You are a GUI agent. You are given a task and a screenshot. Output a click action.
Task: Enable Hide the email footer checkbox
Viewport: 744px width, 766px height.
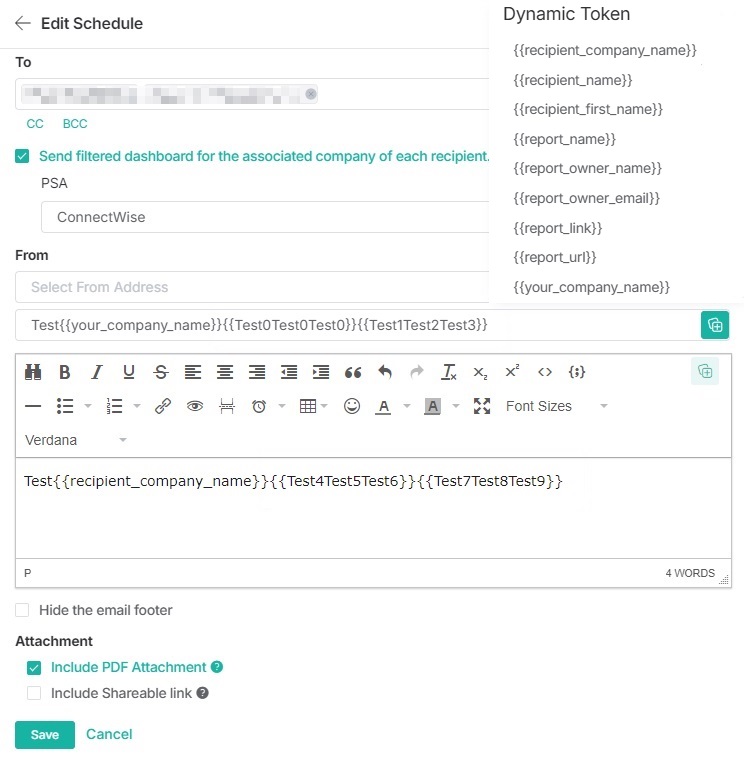click(22, 610)
